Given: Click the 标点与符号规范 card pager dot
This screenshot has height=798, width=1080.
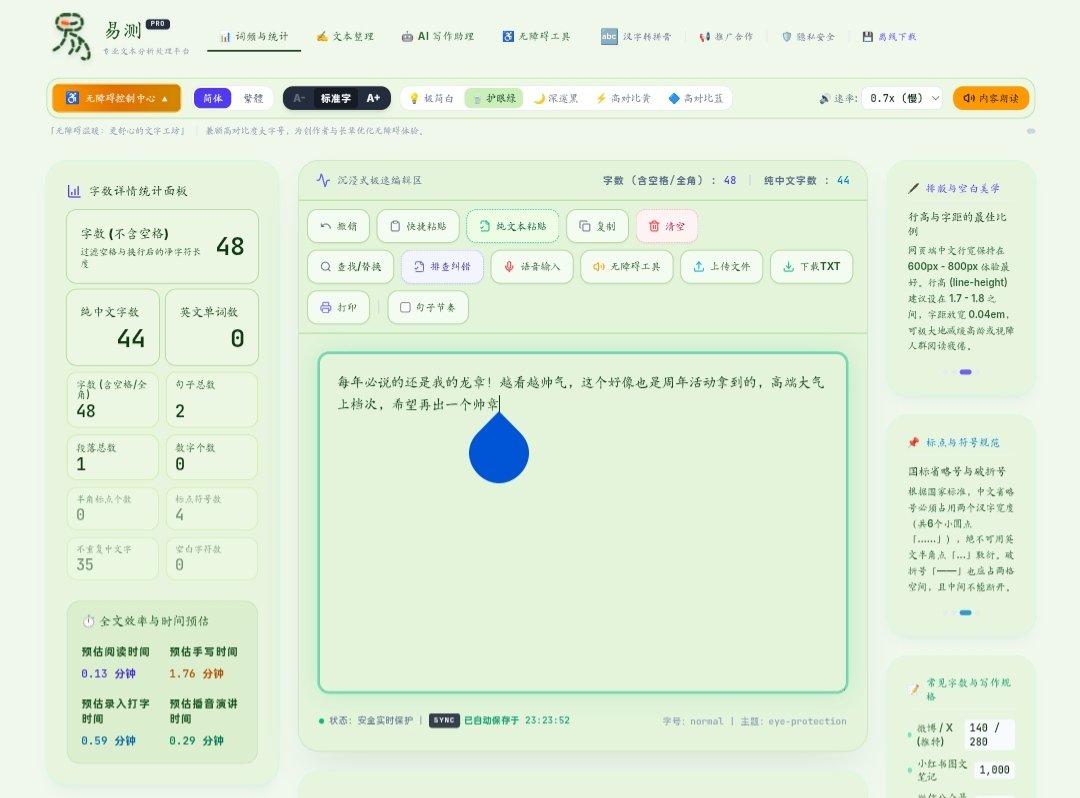Looking at the screenshot, I should (x=966, y=612).
